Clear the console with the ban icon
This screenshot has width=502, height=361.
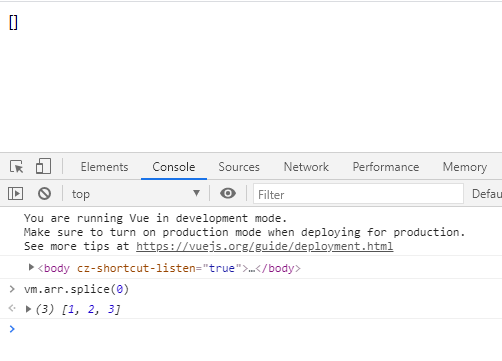(x=44, y=193)
